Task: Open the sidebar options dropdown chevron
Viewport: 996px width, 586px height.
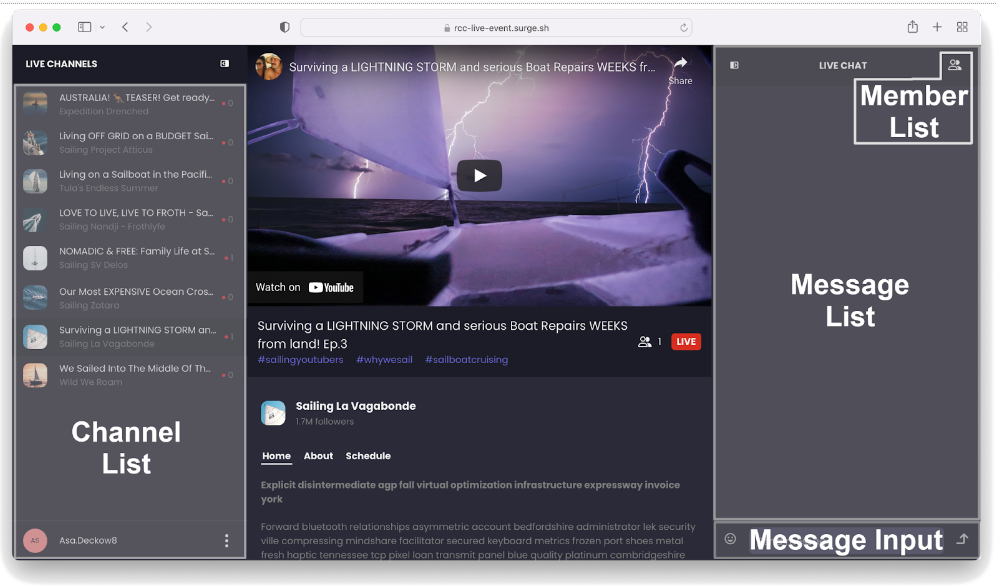Action: 102,27
